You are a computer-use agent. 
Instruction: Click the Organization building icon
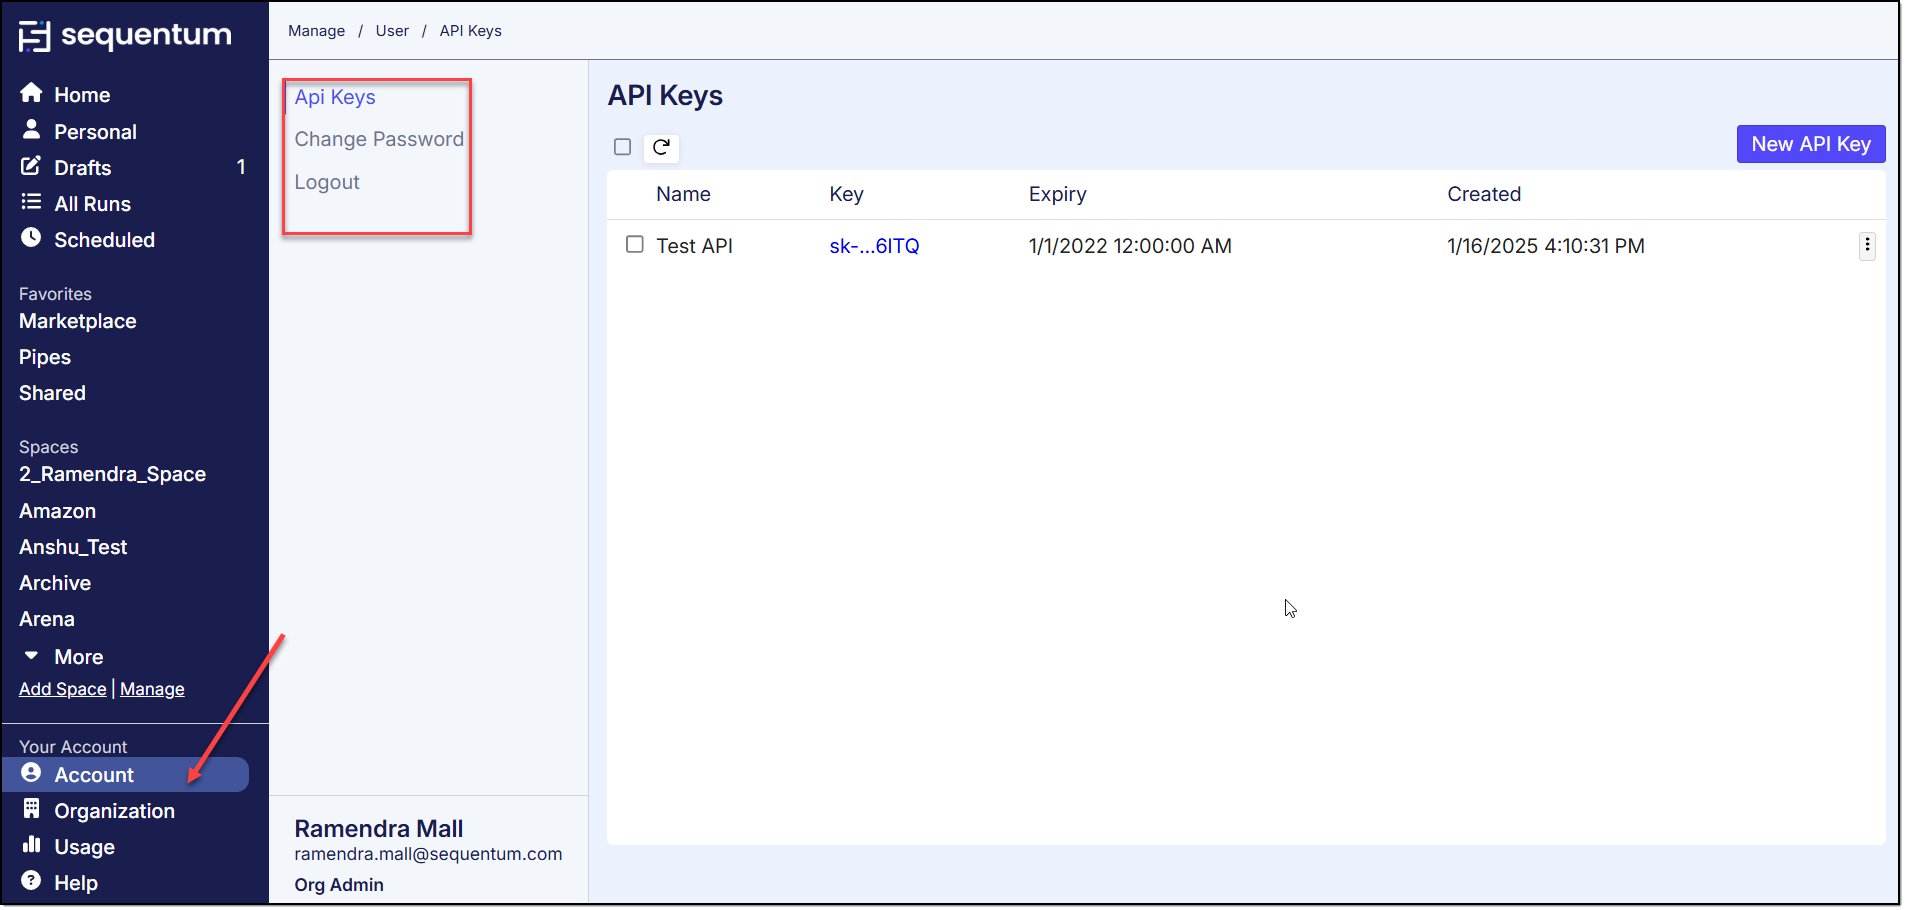point(31,809)
